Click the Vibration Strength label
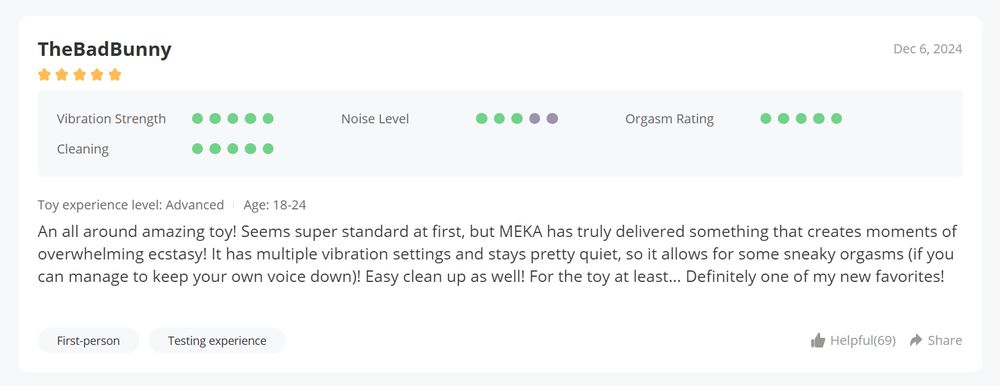Image resolution: width=1000 pixels, height=386 pixels. click(x=111, y=119)
